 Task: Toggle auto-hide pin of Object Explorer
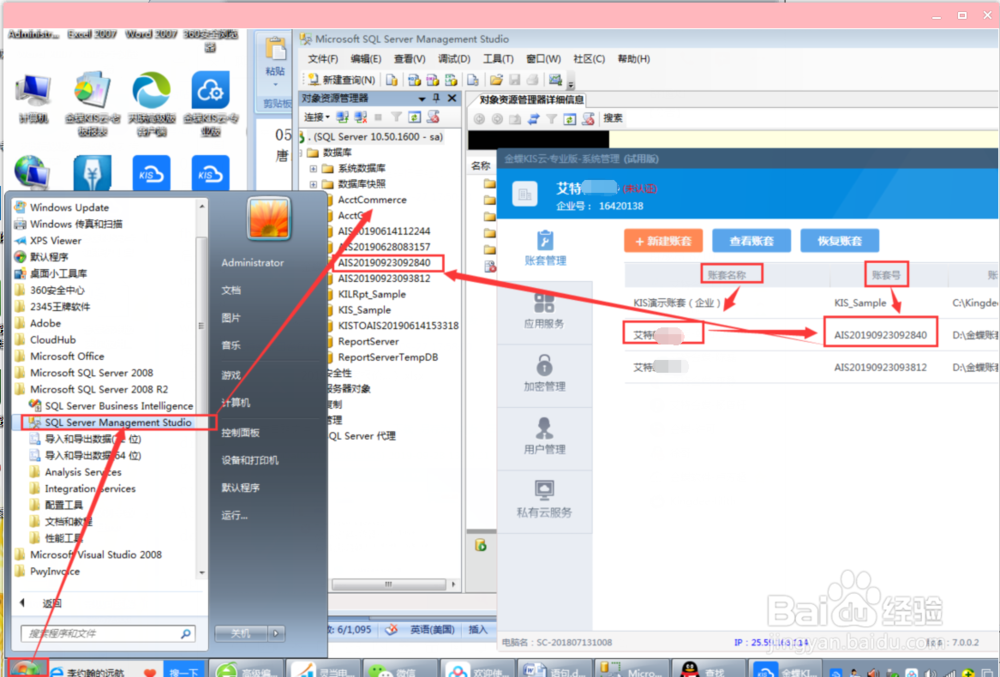coord(436,98)
